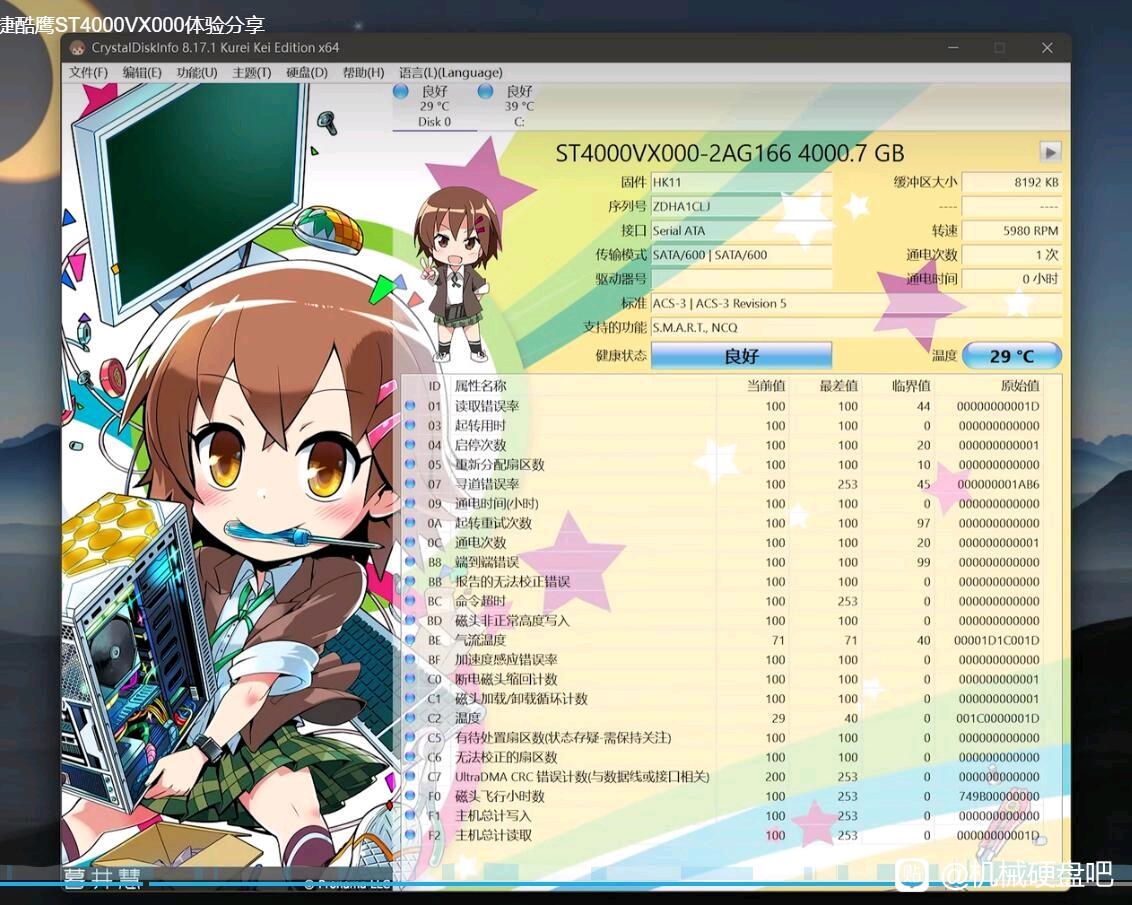Click the ACS-3 Revision 5 standard field
This screenshot has height=905, width=1132.
pos(856,304)
